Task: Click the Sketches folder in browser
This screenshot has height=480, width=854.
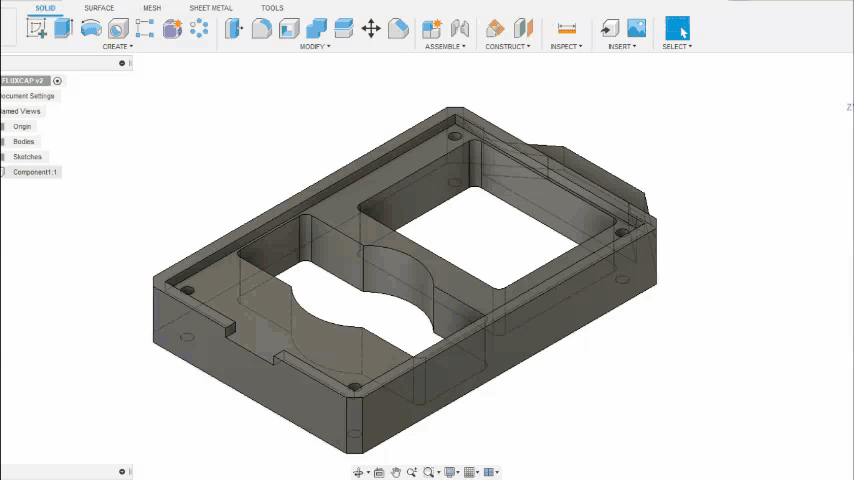Action: tap(27, 157)
